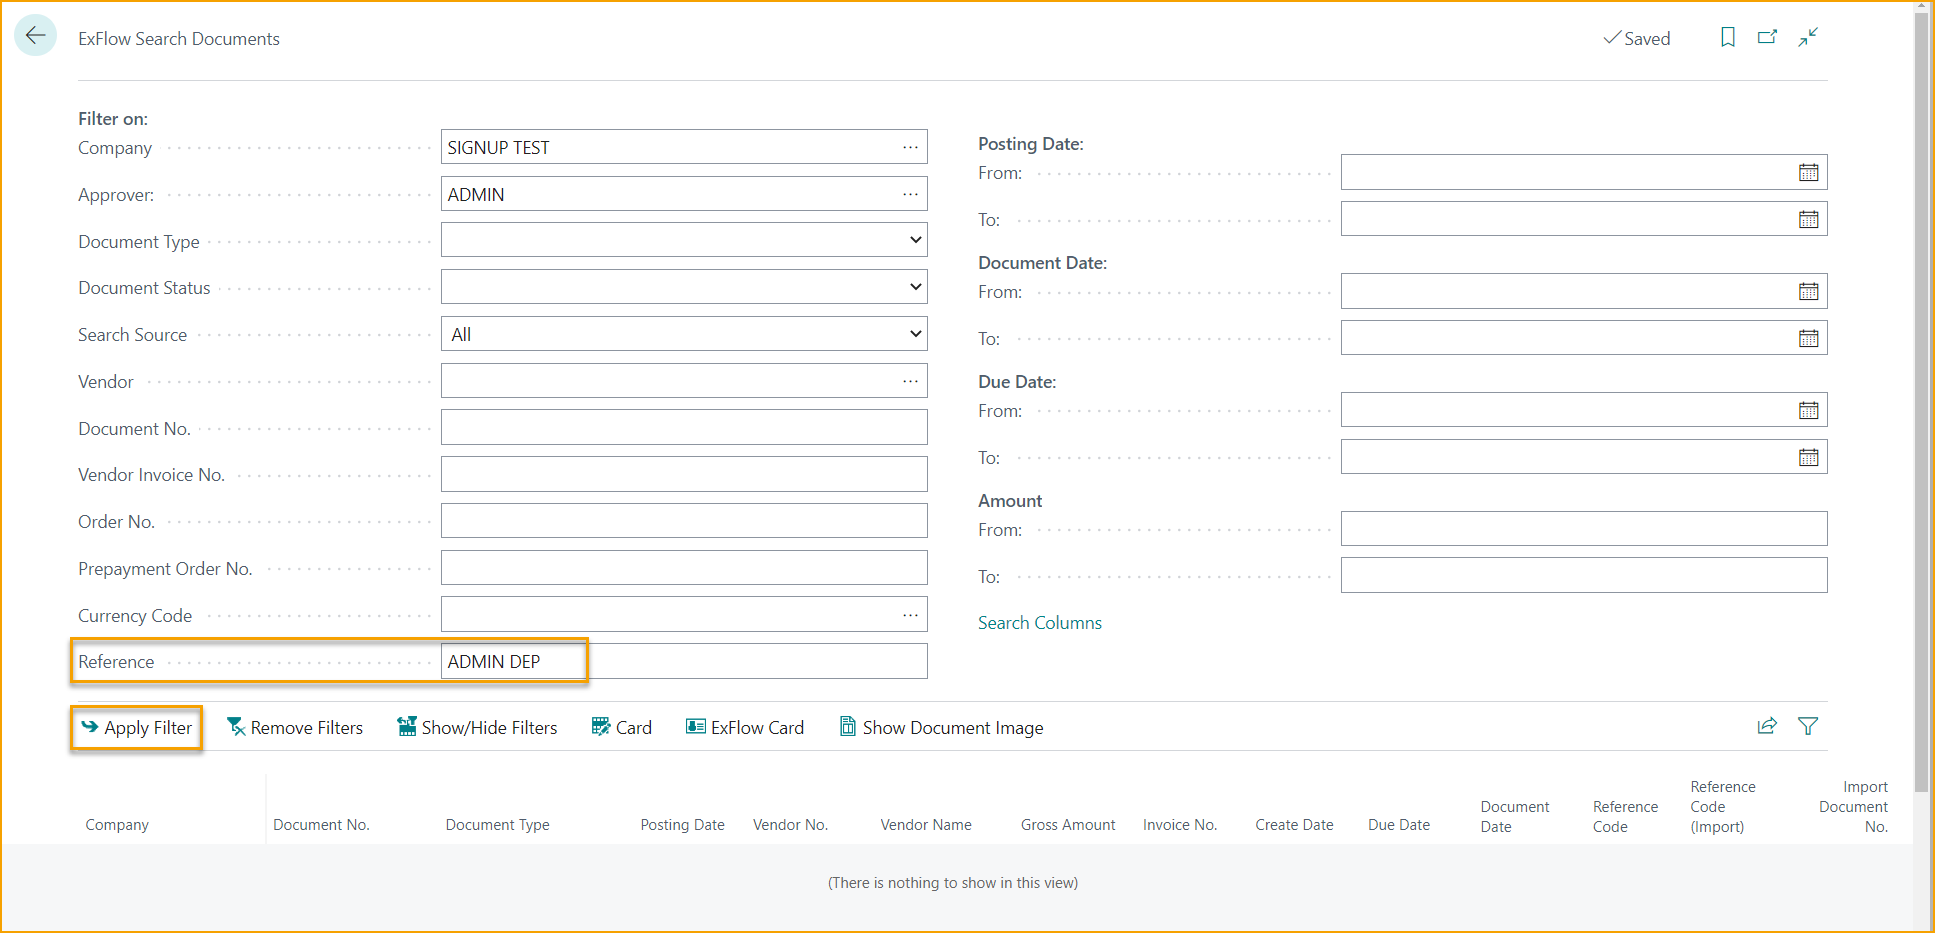The height and width of the screenshot is (933, 1935).
Task: Open the Posting Date From calendar picker
Action: point(1808,171)
